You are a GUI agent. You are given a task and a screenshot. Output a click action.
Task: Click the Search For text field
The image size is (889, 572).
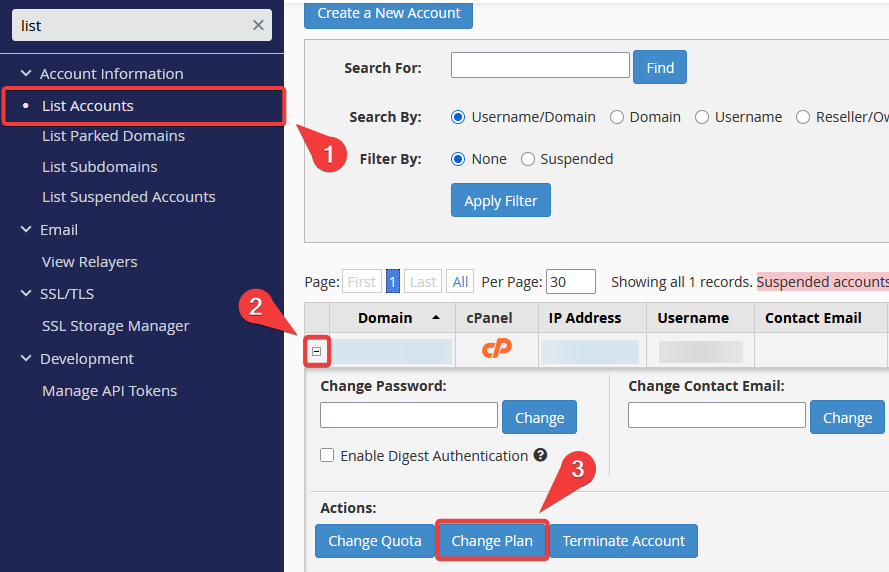coord(540,66)
